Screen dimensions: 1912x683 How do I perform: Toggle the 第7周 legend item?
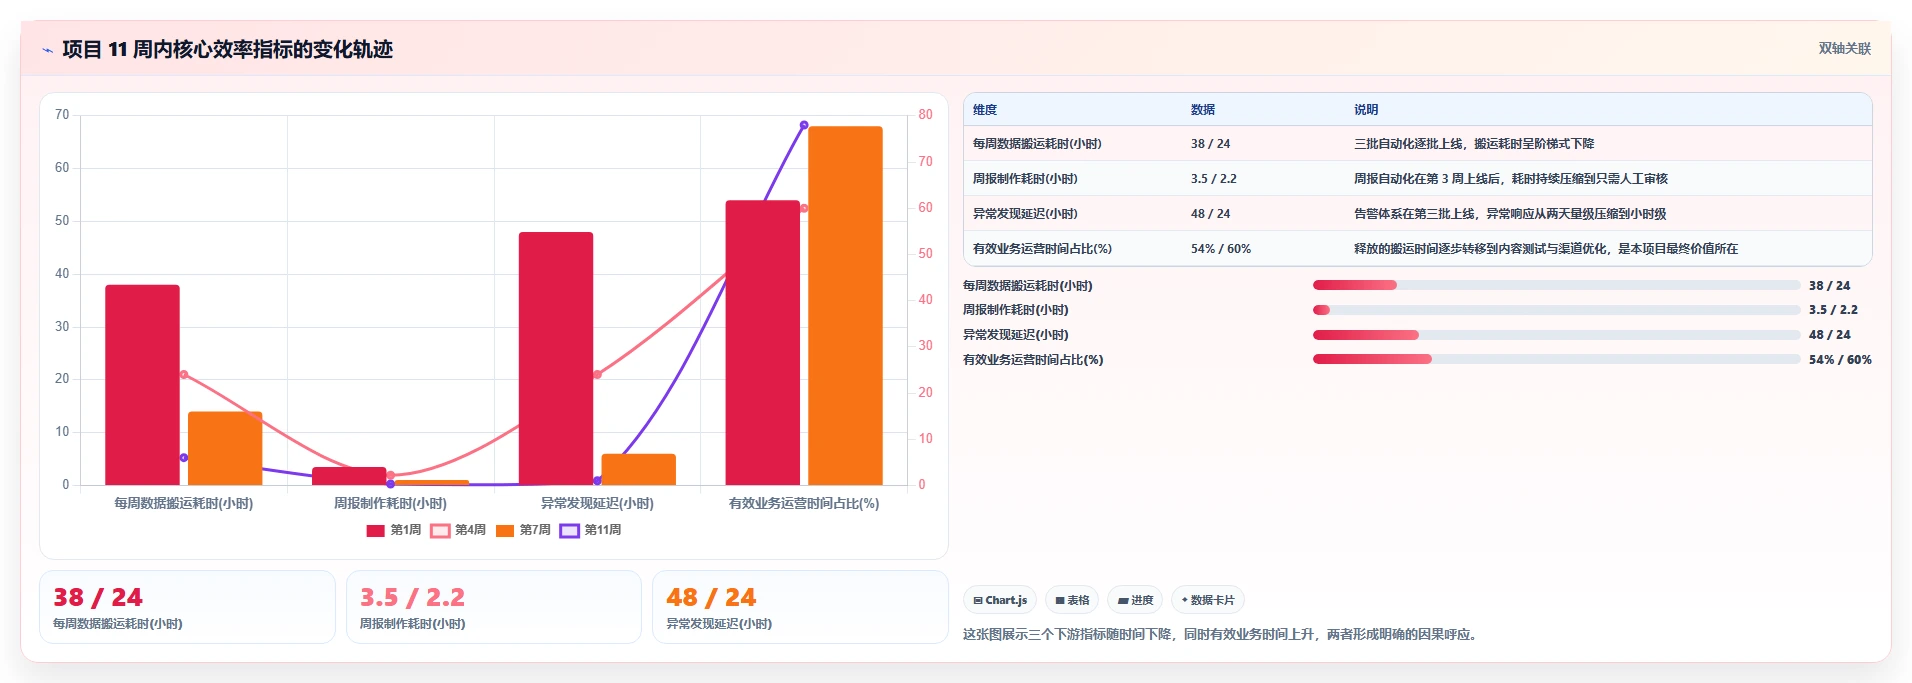(523, 530)
